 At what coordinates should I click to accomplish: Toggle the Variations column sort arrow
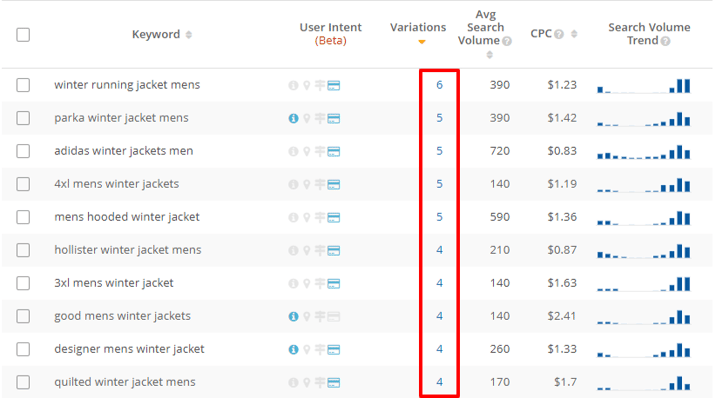pyautogui.click(x=422, y=42)
